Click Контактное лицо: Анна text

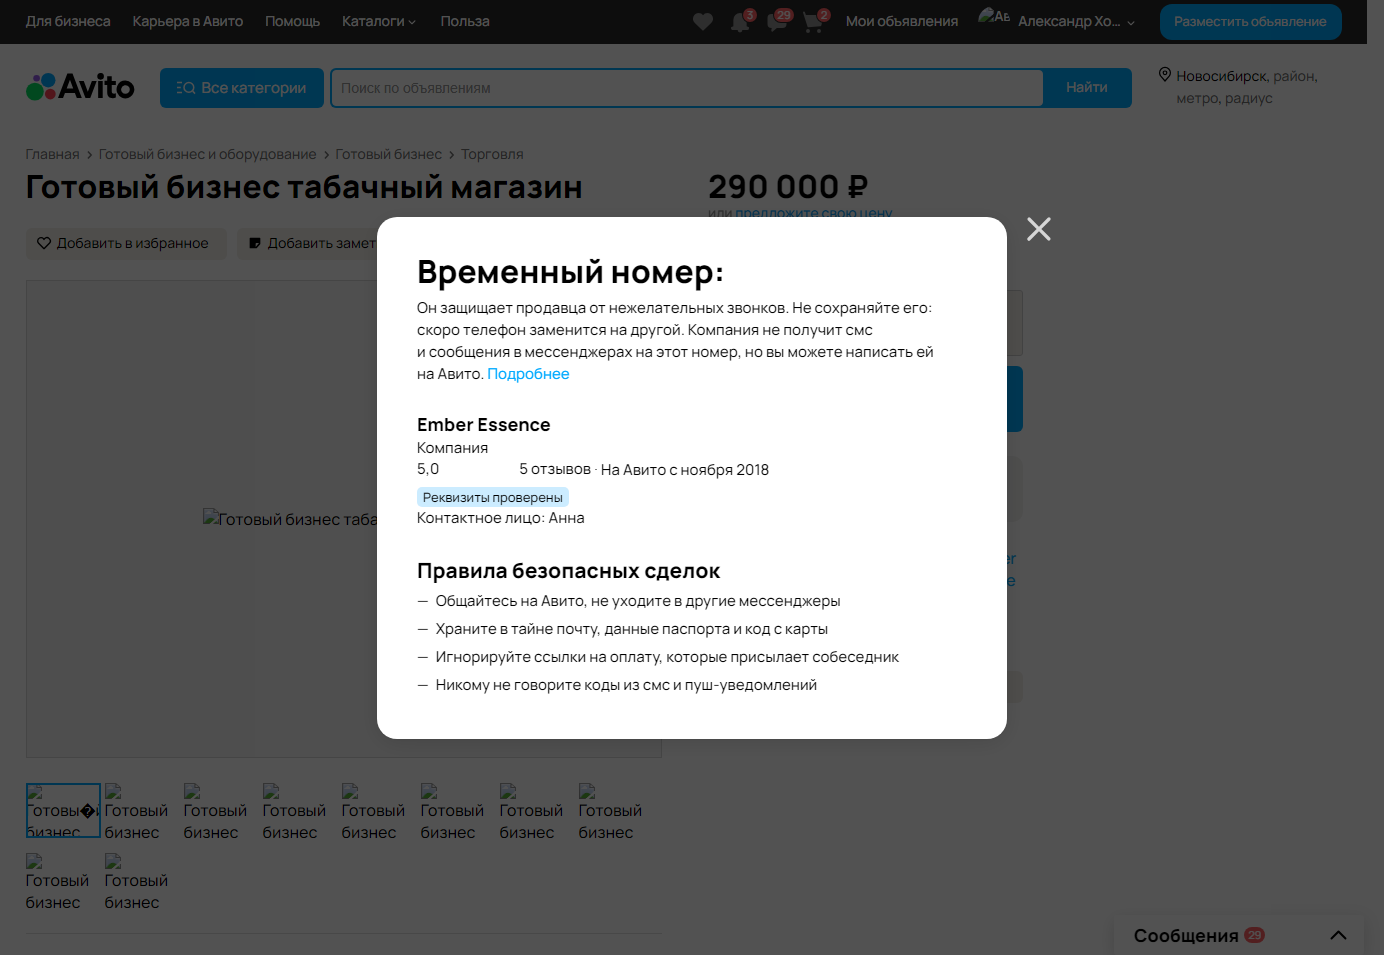[501, 518]
